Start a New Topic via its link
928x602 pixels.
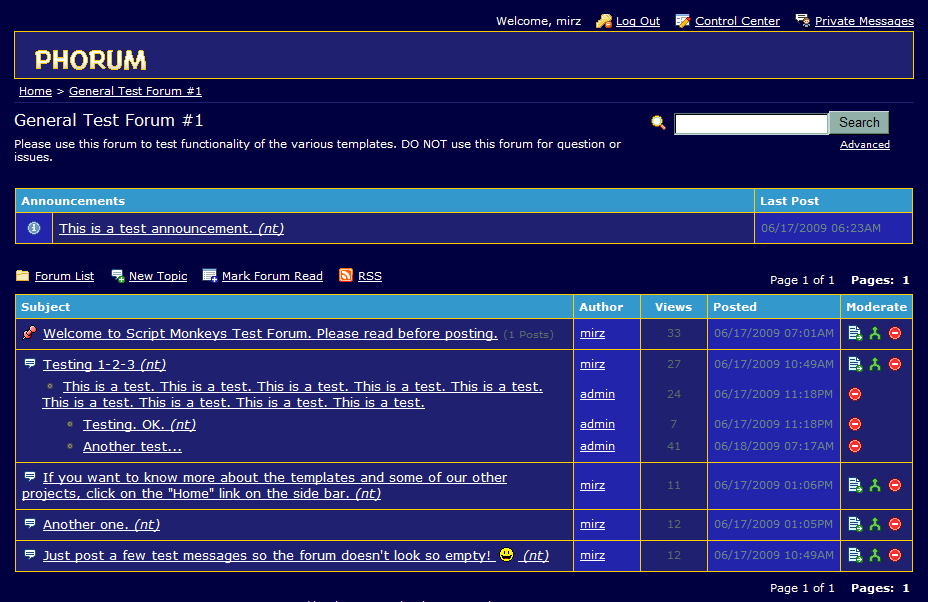157,276
